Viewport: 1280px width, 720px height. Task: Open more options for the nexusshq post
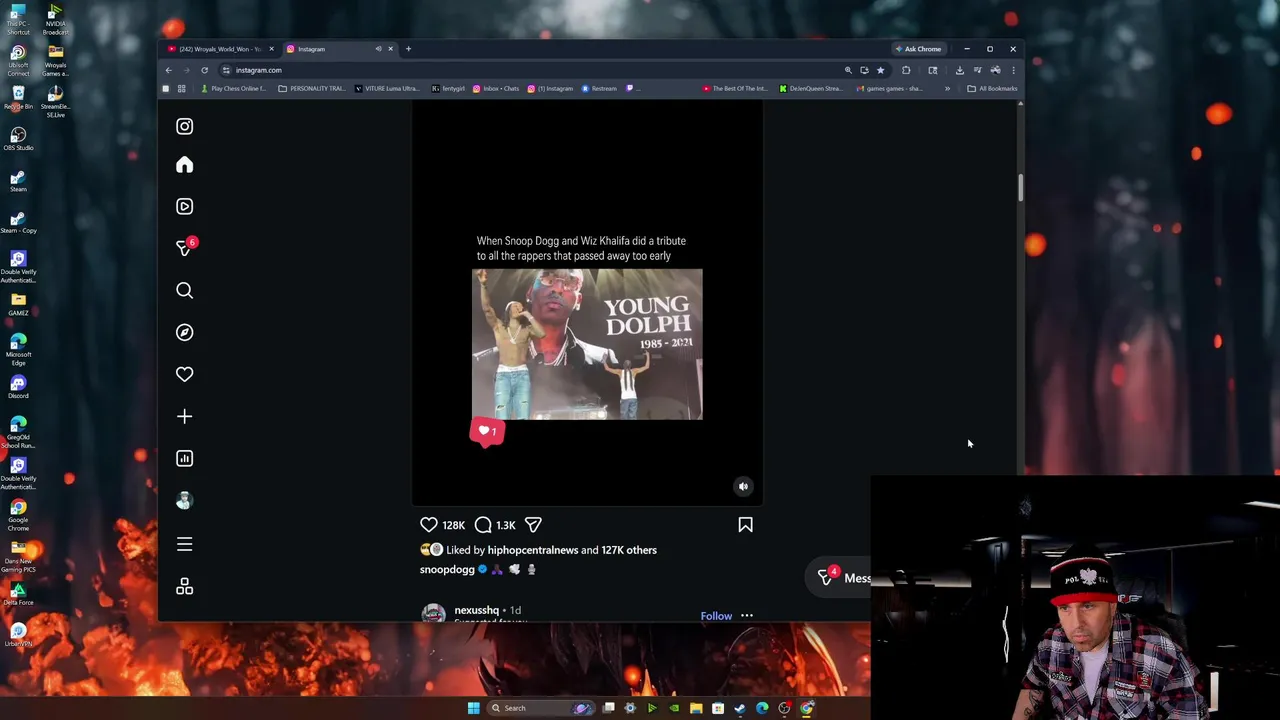(747, 616)
